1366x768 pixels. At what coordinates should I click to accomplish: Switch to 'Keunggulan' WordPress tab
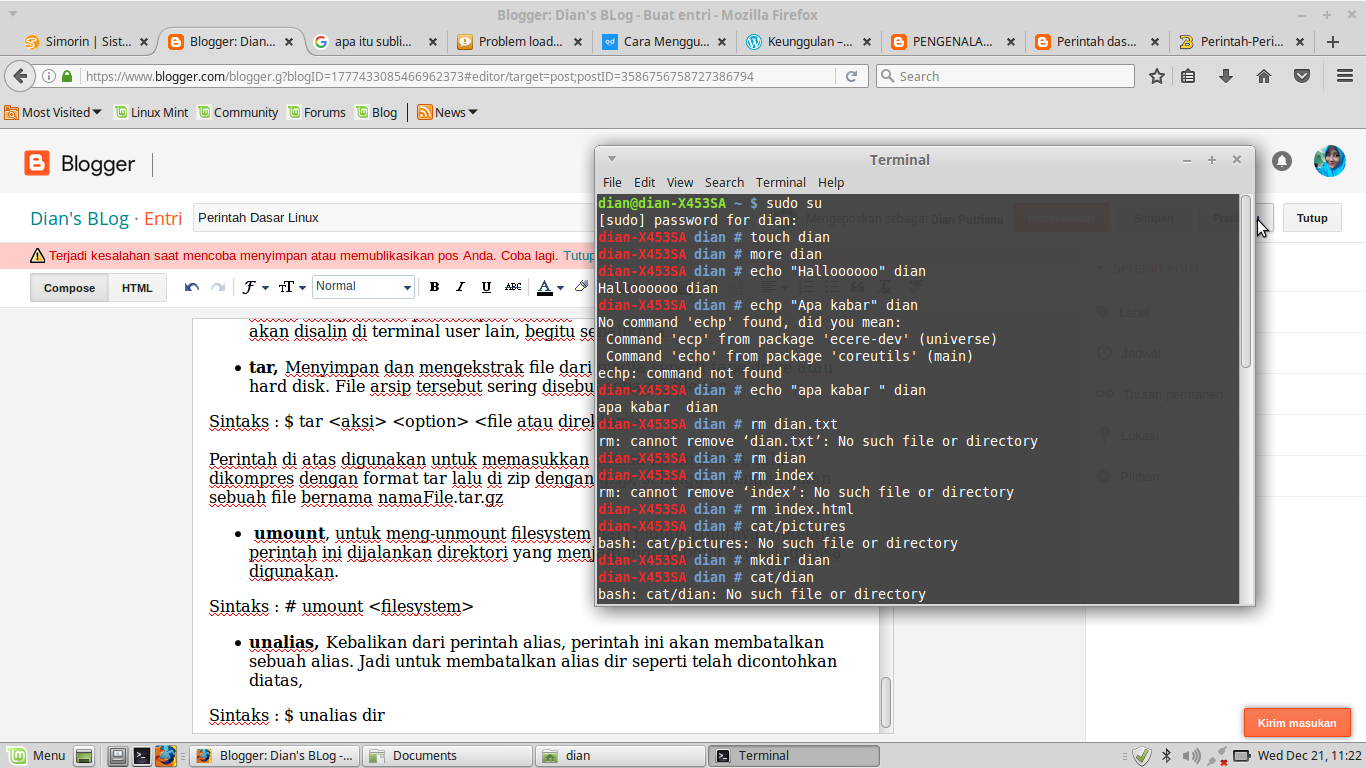coord(809,42)
